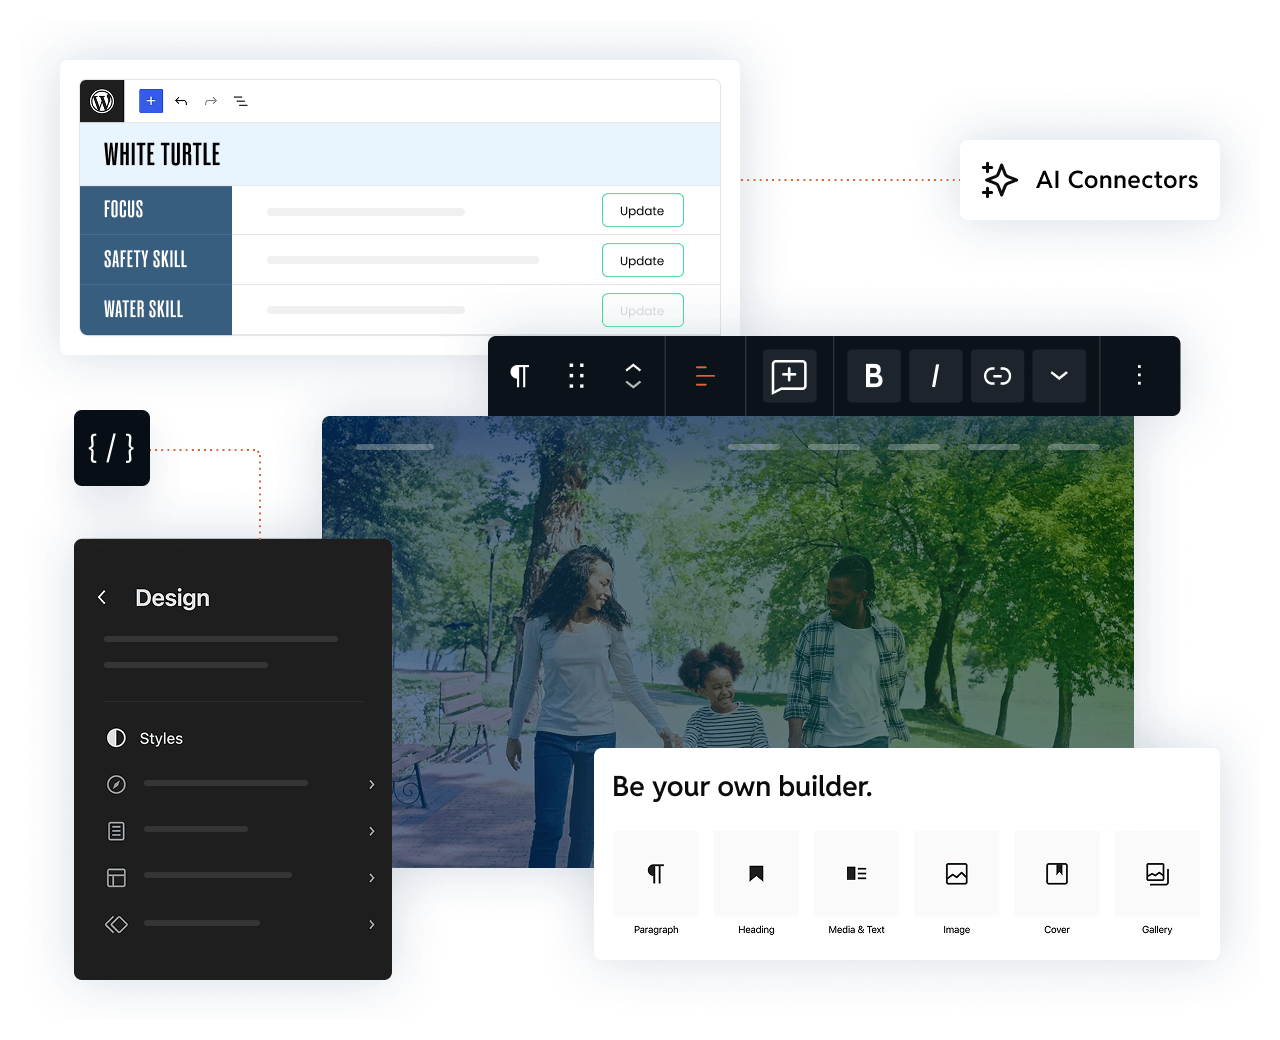Expand the compass row chevron
This screenshot has height=1040, width=1280.
(x=372, y=784)
